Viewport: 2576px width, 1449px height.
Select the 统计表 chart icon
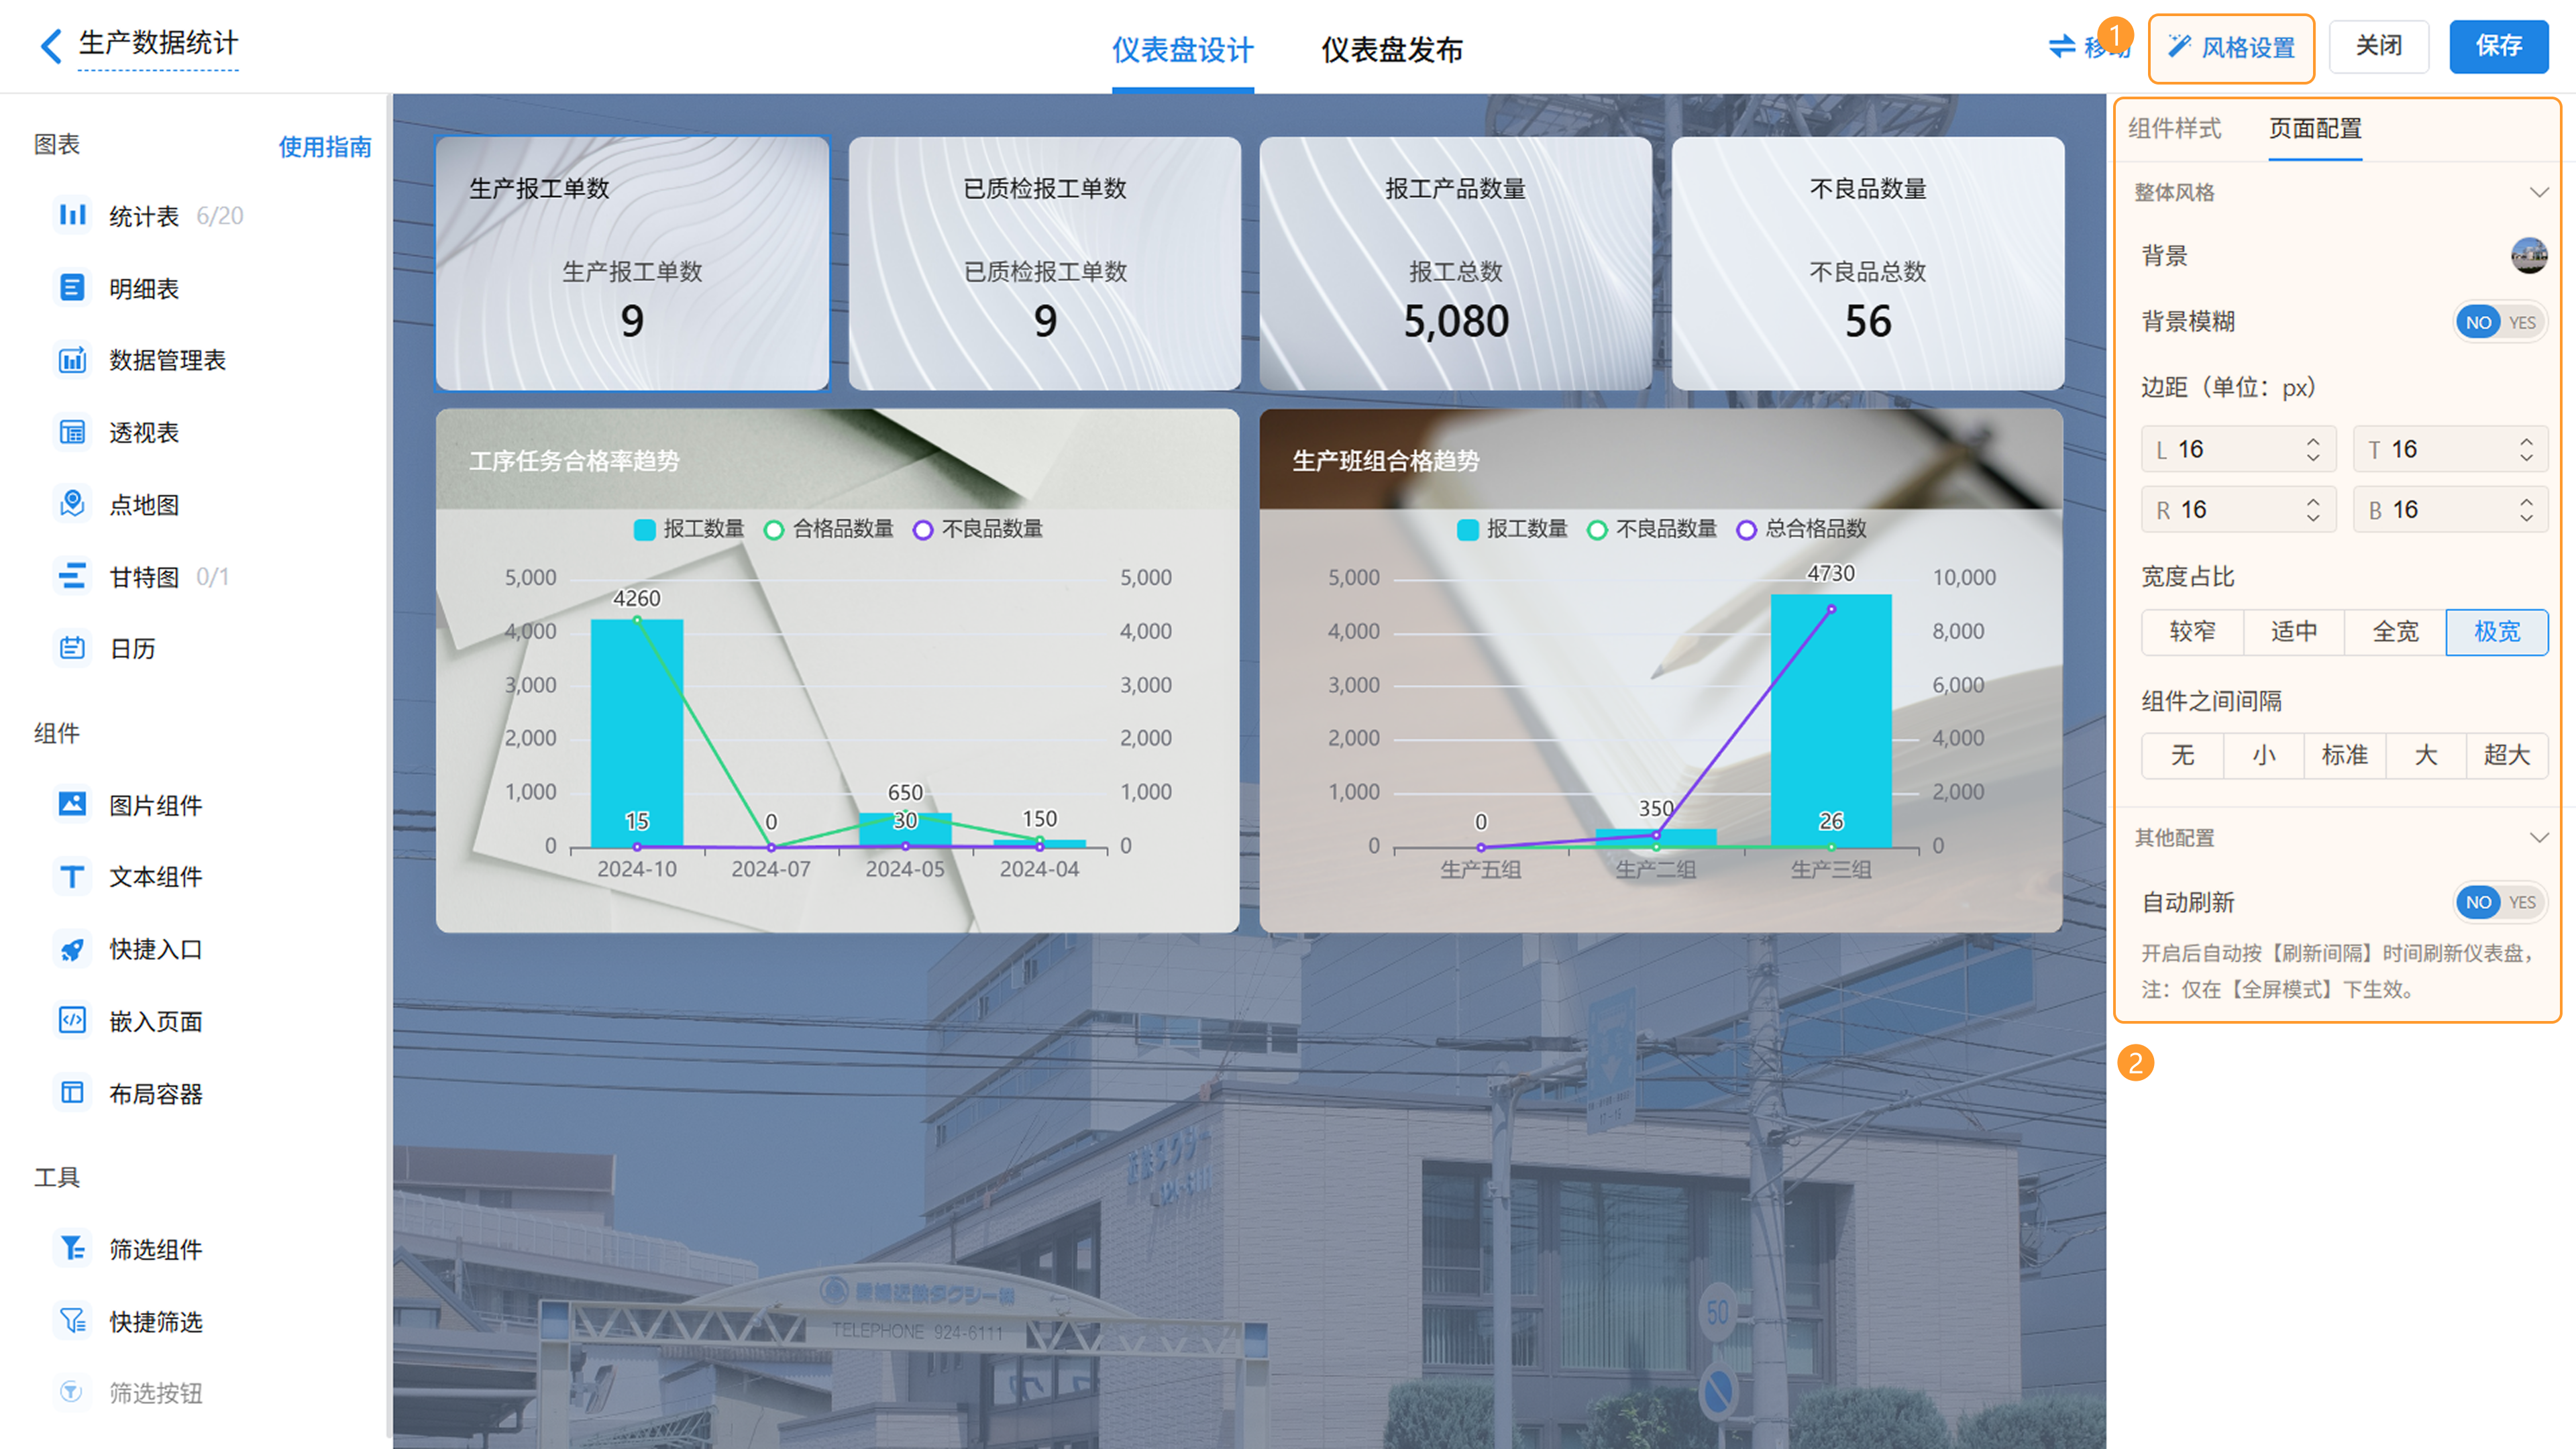coord(72,215)
